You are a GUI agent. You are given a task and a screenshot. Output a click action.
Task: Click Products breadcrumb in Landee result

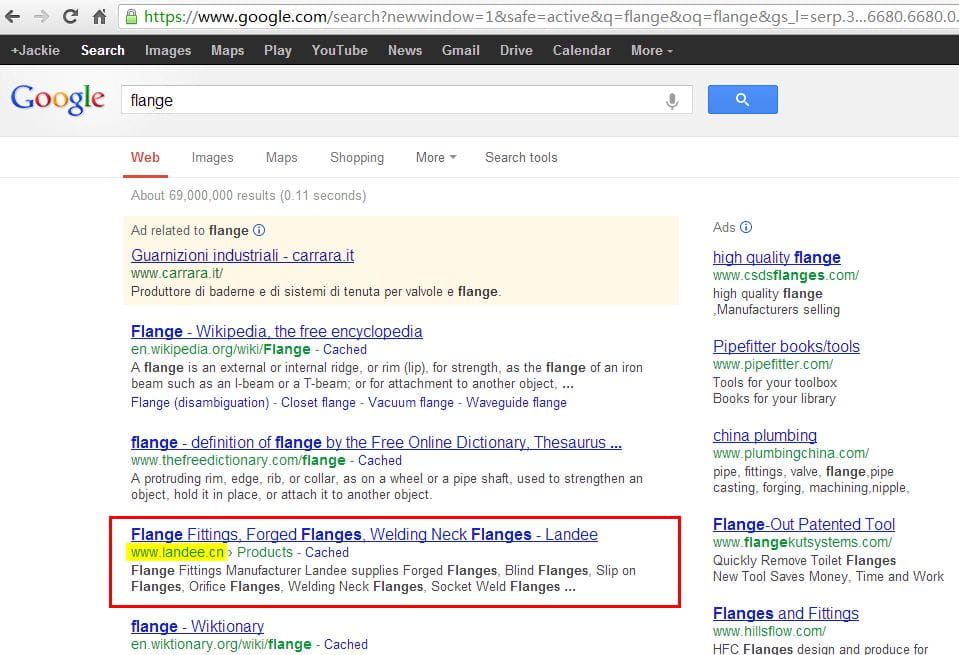tap(265, 552)
